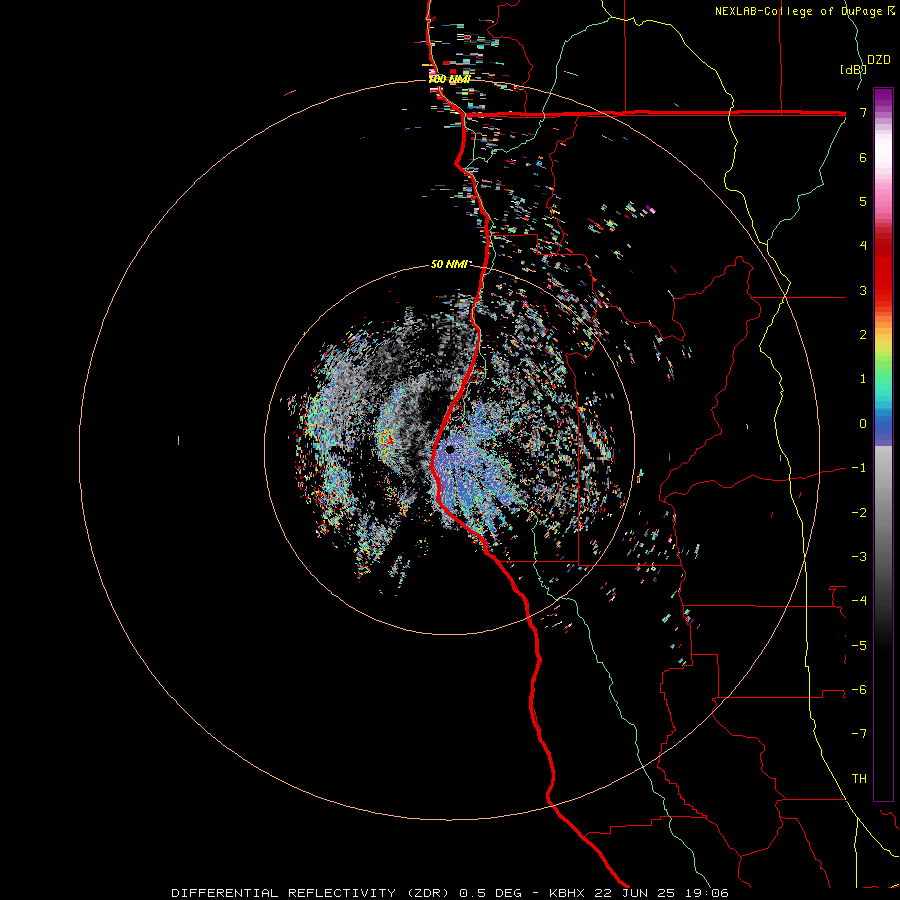Click the scale label 7
900x900 pixels.
[x=863, y=112]
